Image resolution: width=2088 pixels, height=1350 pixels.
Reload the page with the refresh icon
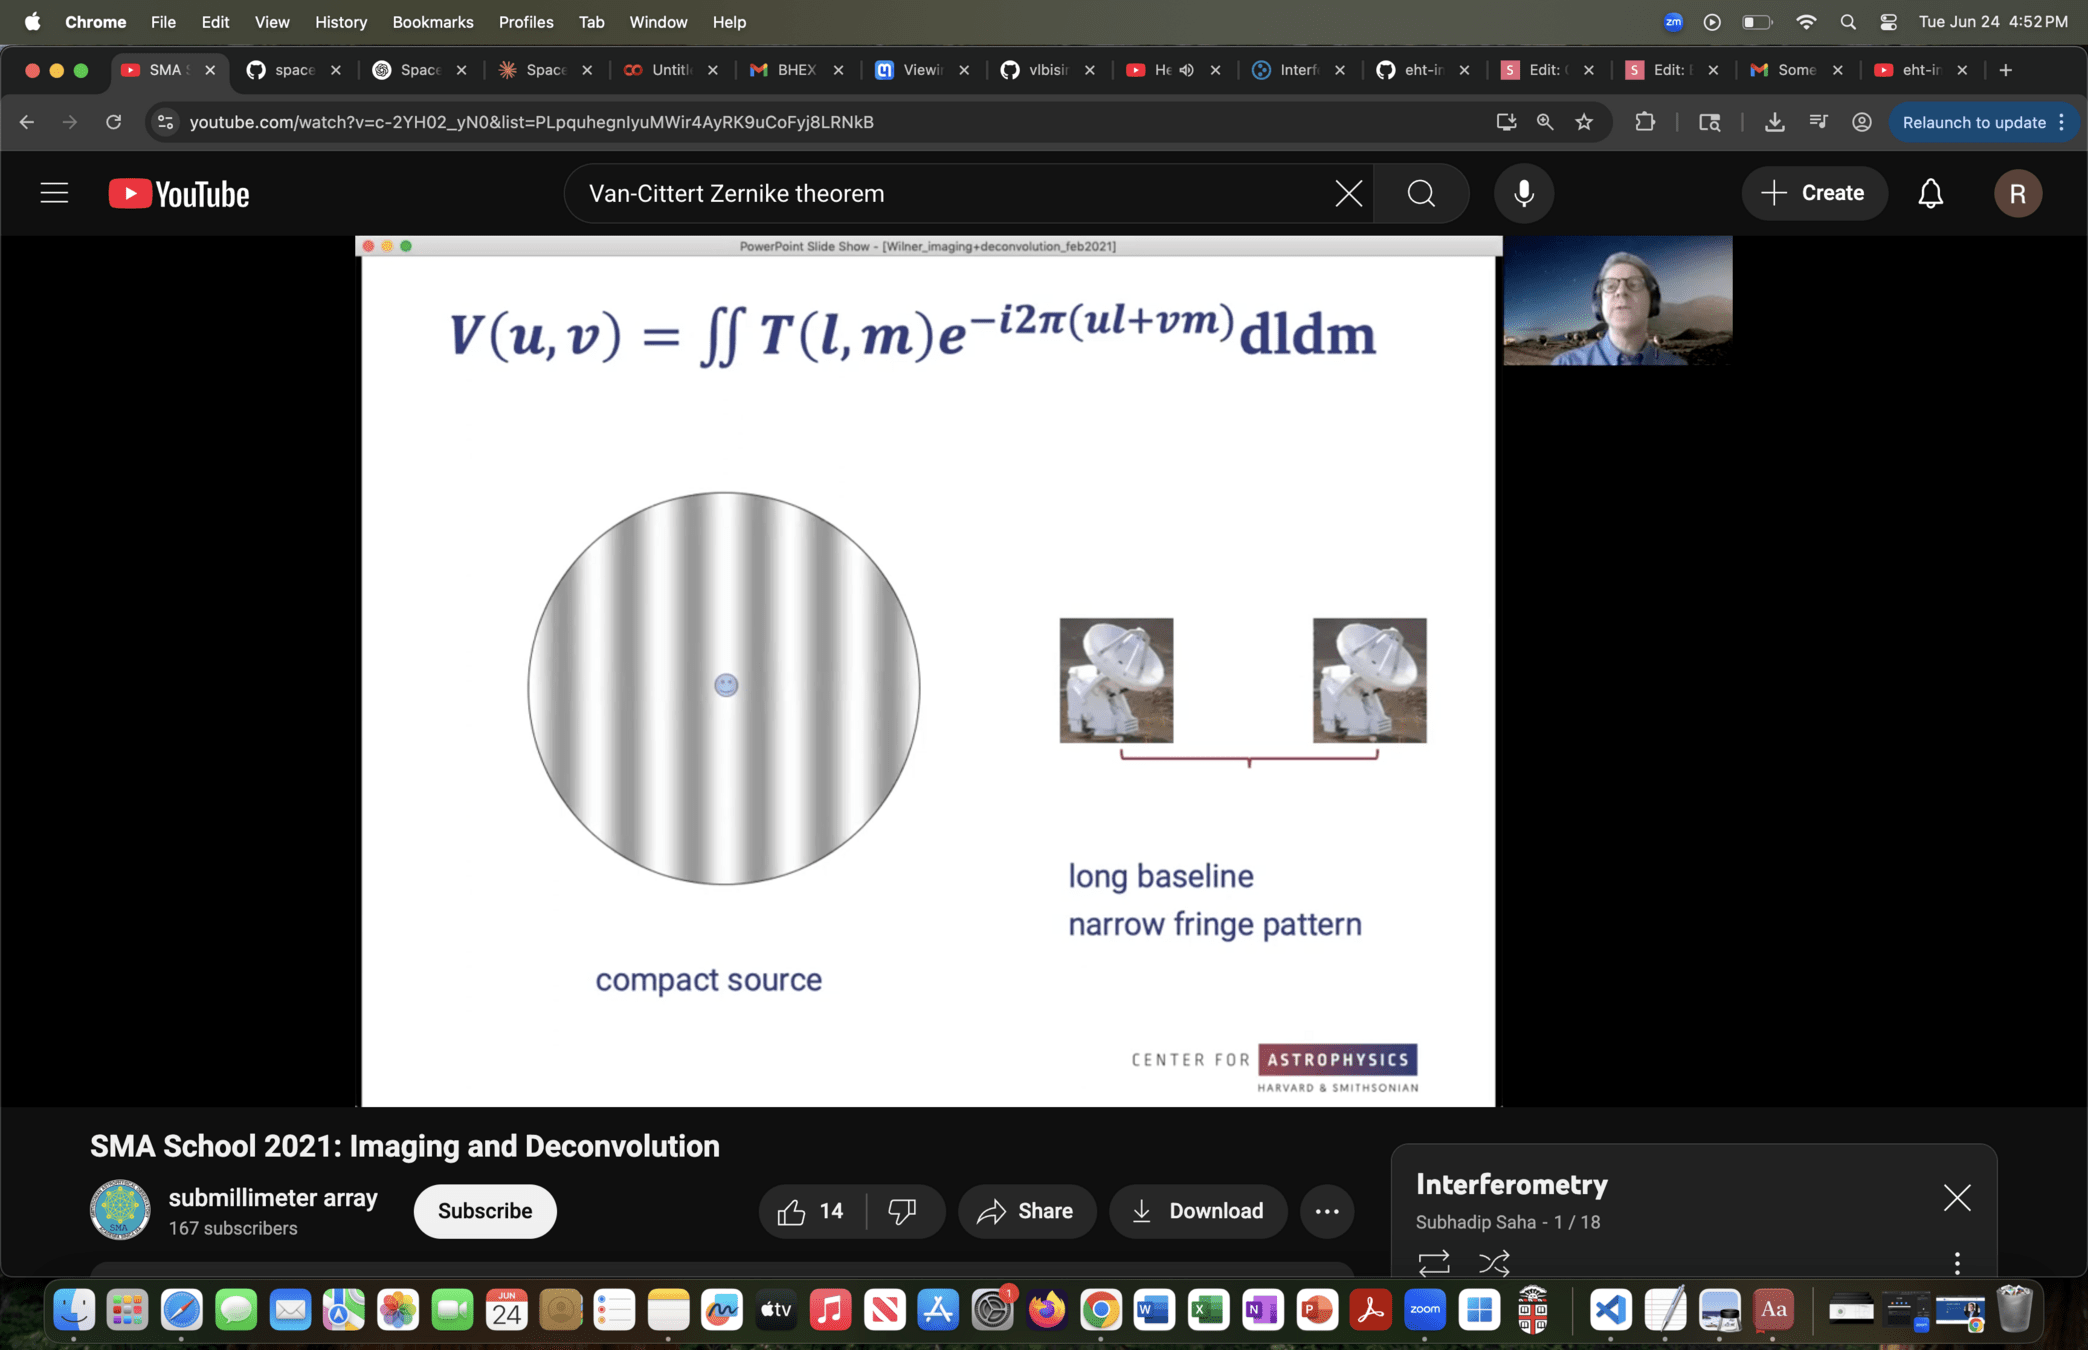113,122
